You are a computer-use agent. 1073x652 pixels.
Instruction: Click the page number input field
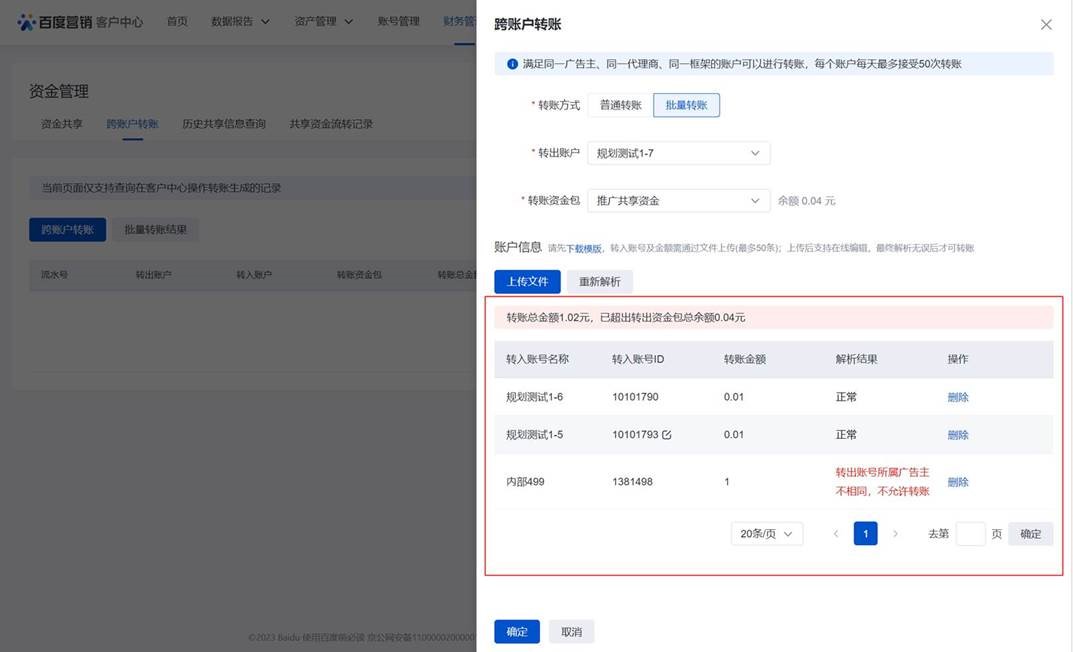(970, 534)
